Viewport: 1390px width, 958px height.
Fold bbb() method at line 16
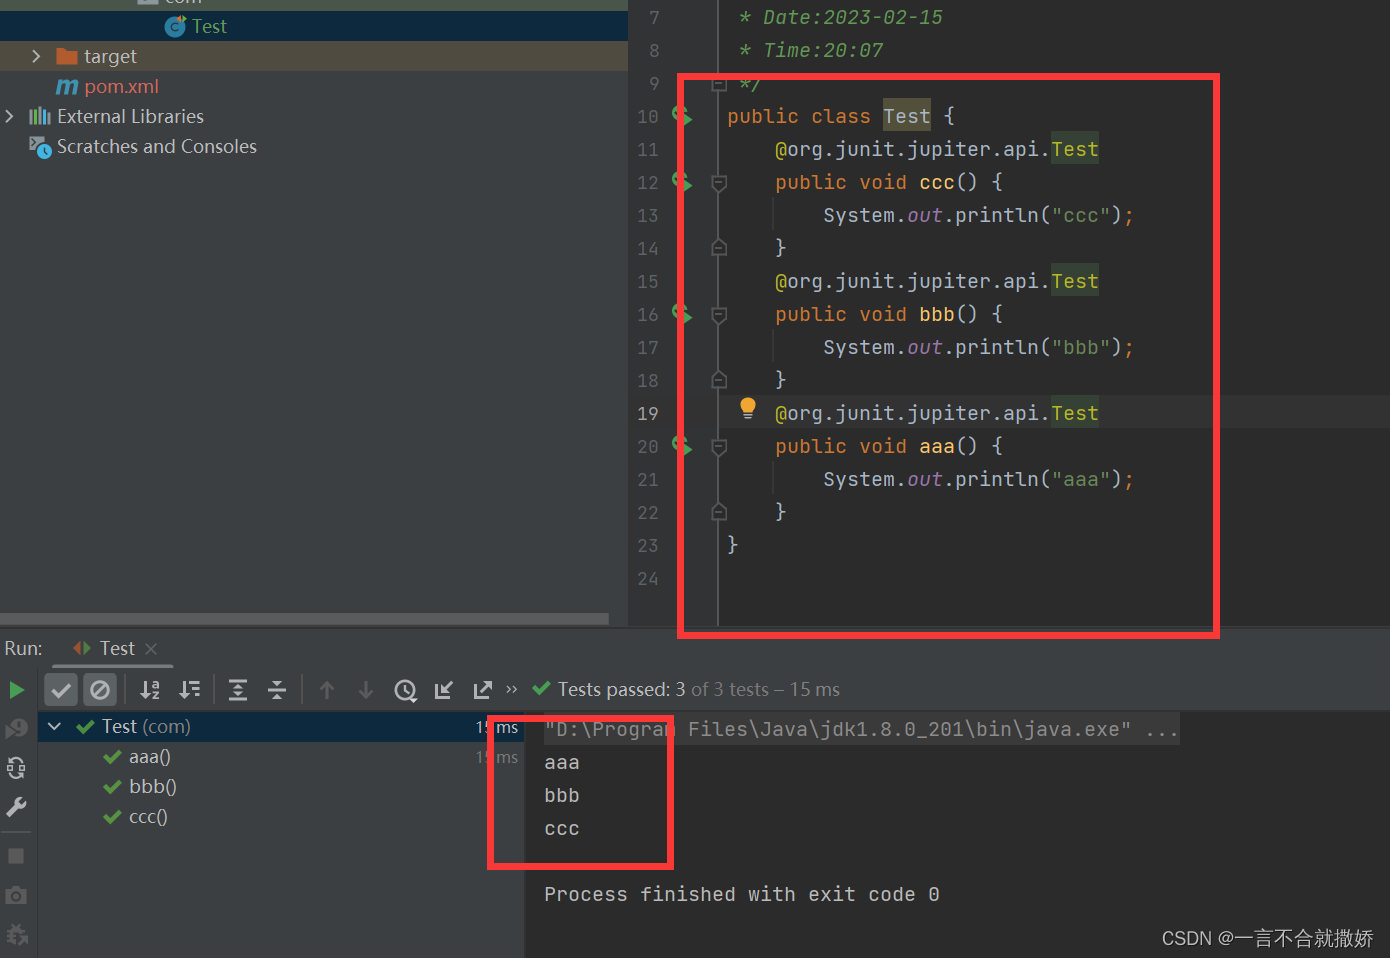[719, 315]
